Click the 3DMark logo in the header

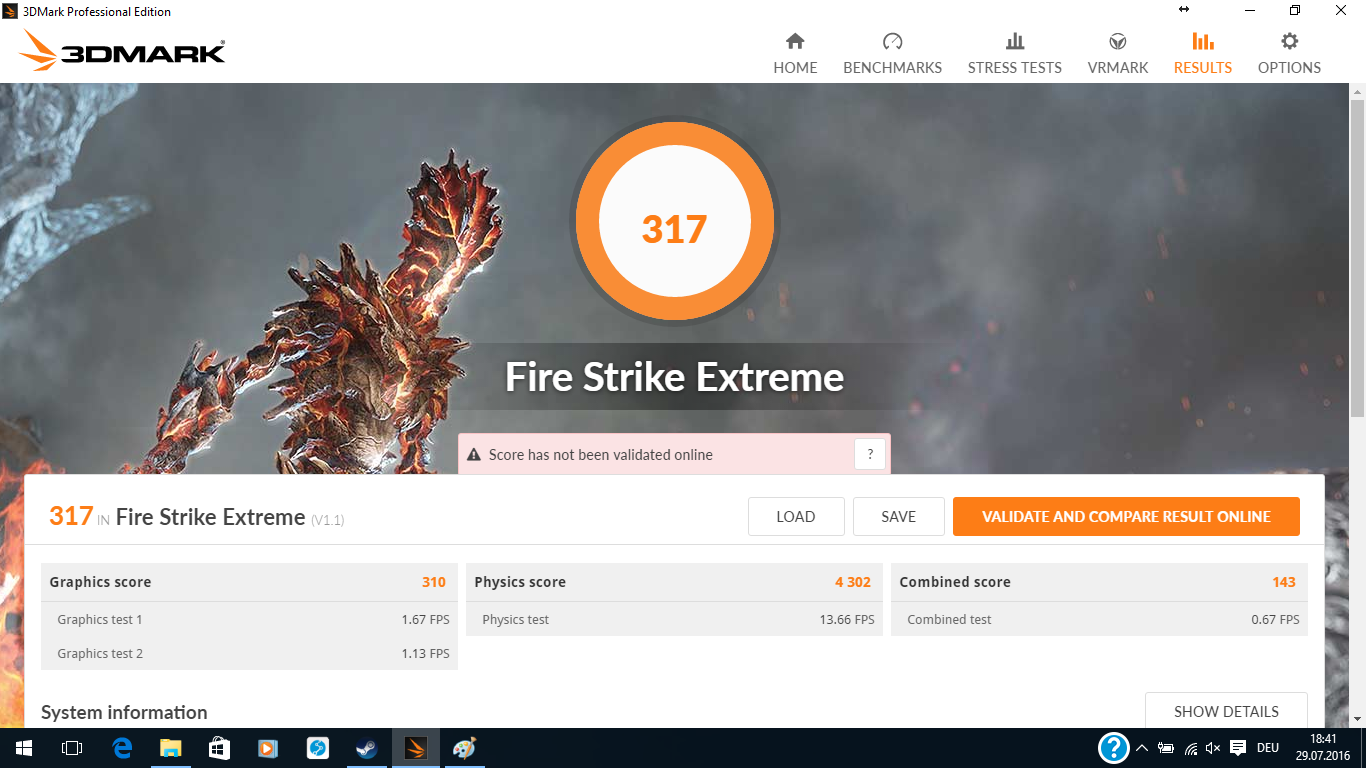coord(122,50)
